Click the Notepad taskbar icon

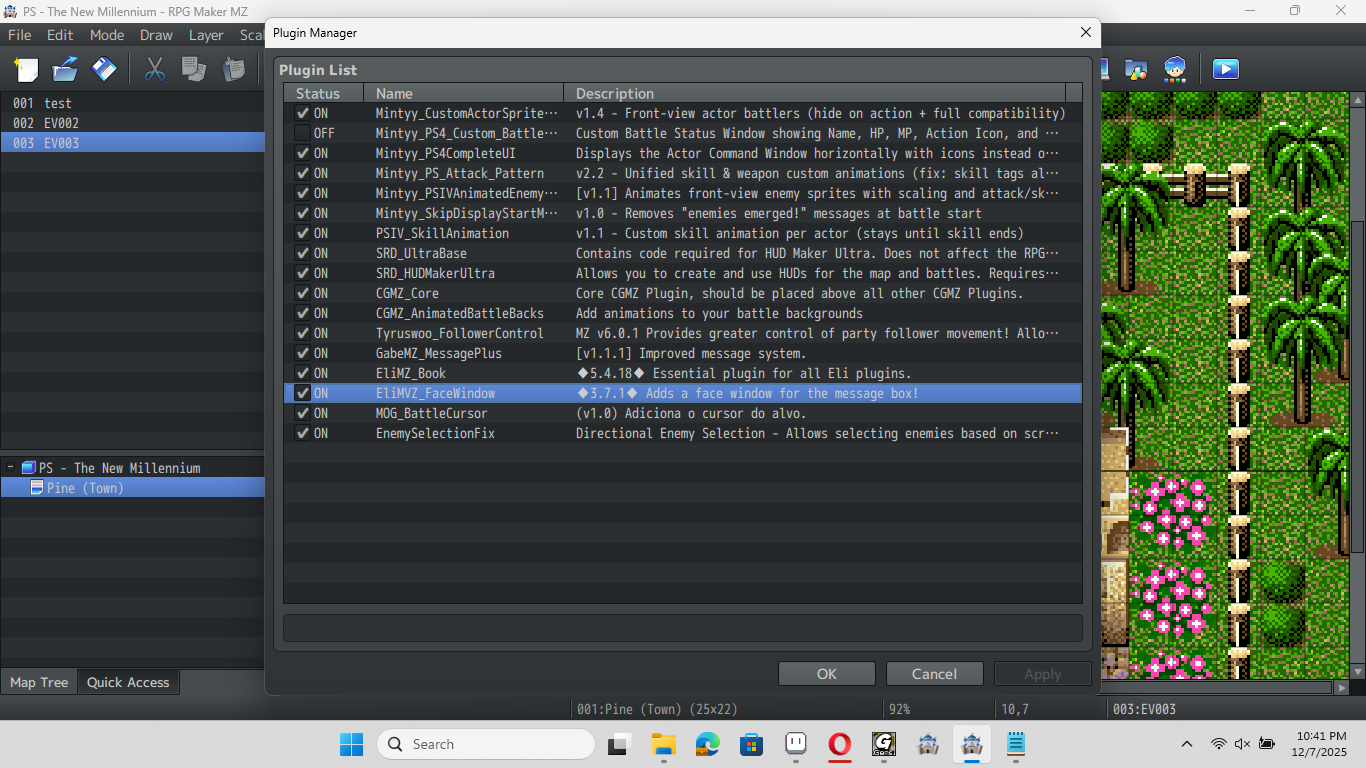[x=1016, y=744]
